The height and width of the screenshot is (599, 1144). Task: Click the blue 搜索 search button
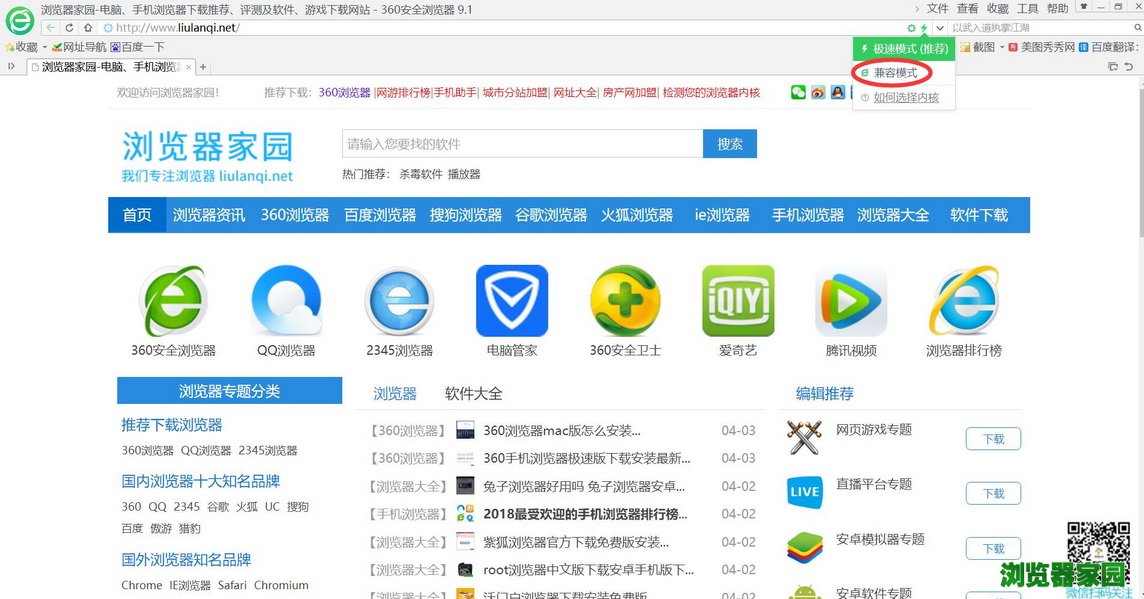[729, 144]
